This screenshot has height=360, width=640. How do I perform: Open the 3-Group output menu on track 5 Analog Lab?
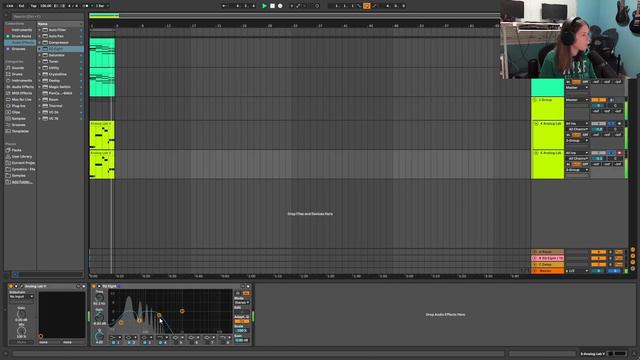[577, 170]
